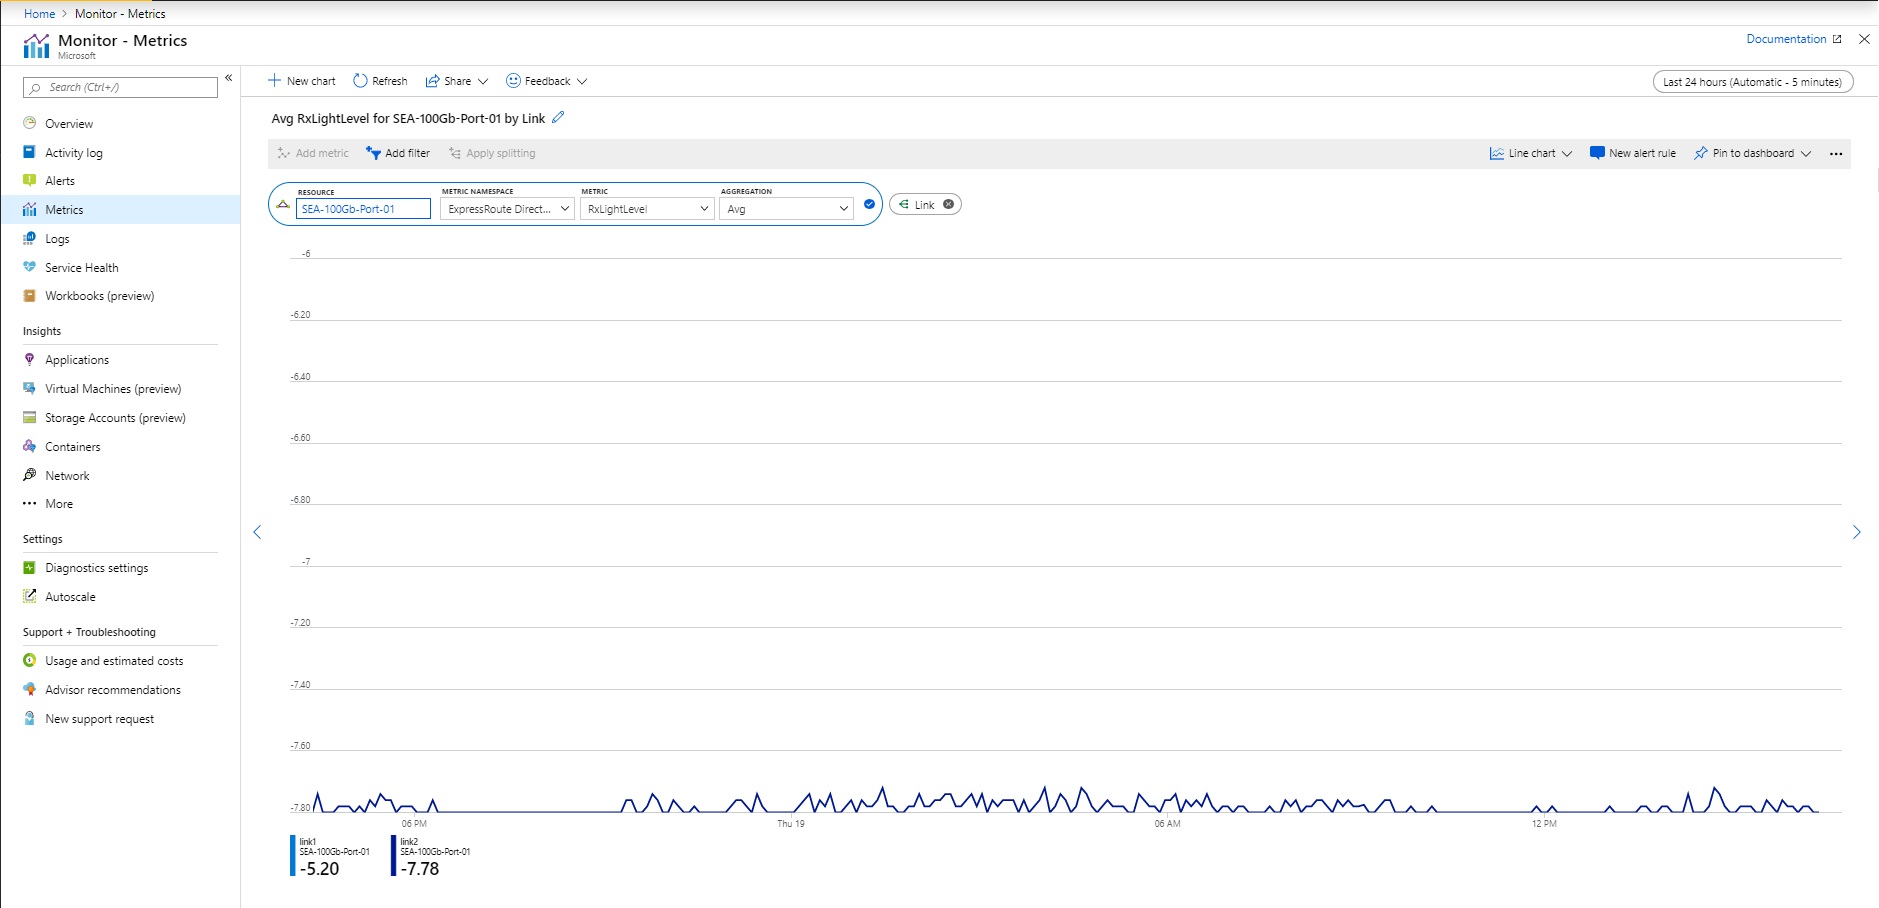Viewport: 1879px width, 908px height.
Task: Refresh the metrics chart
Action: point(380,81)
